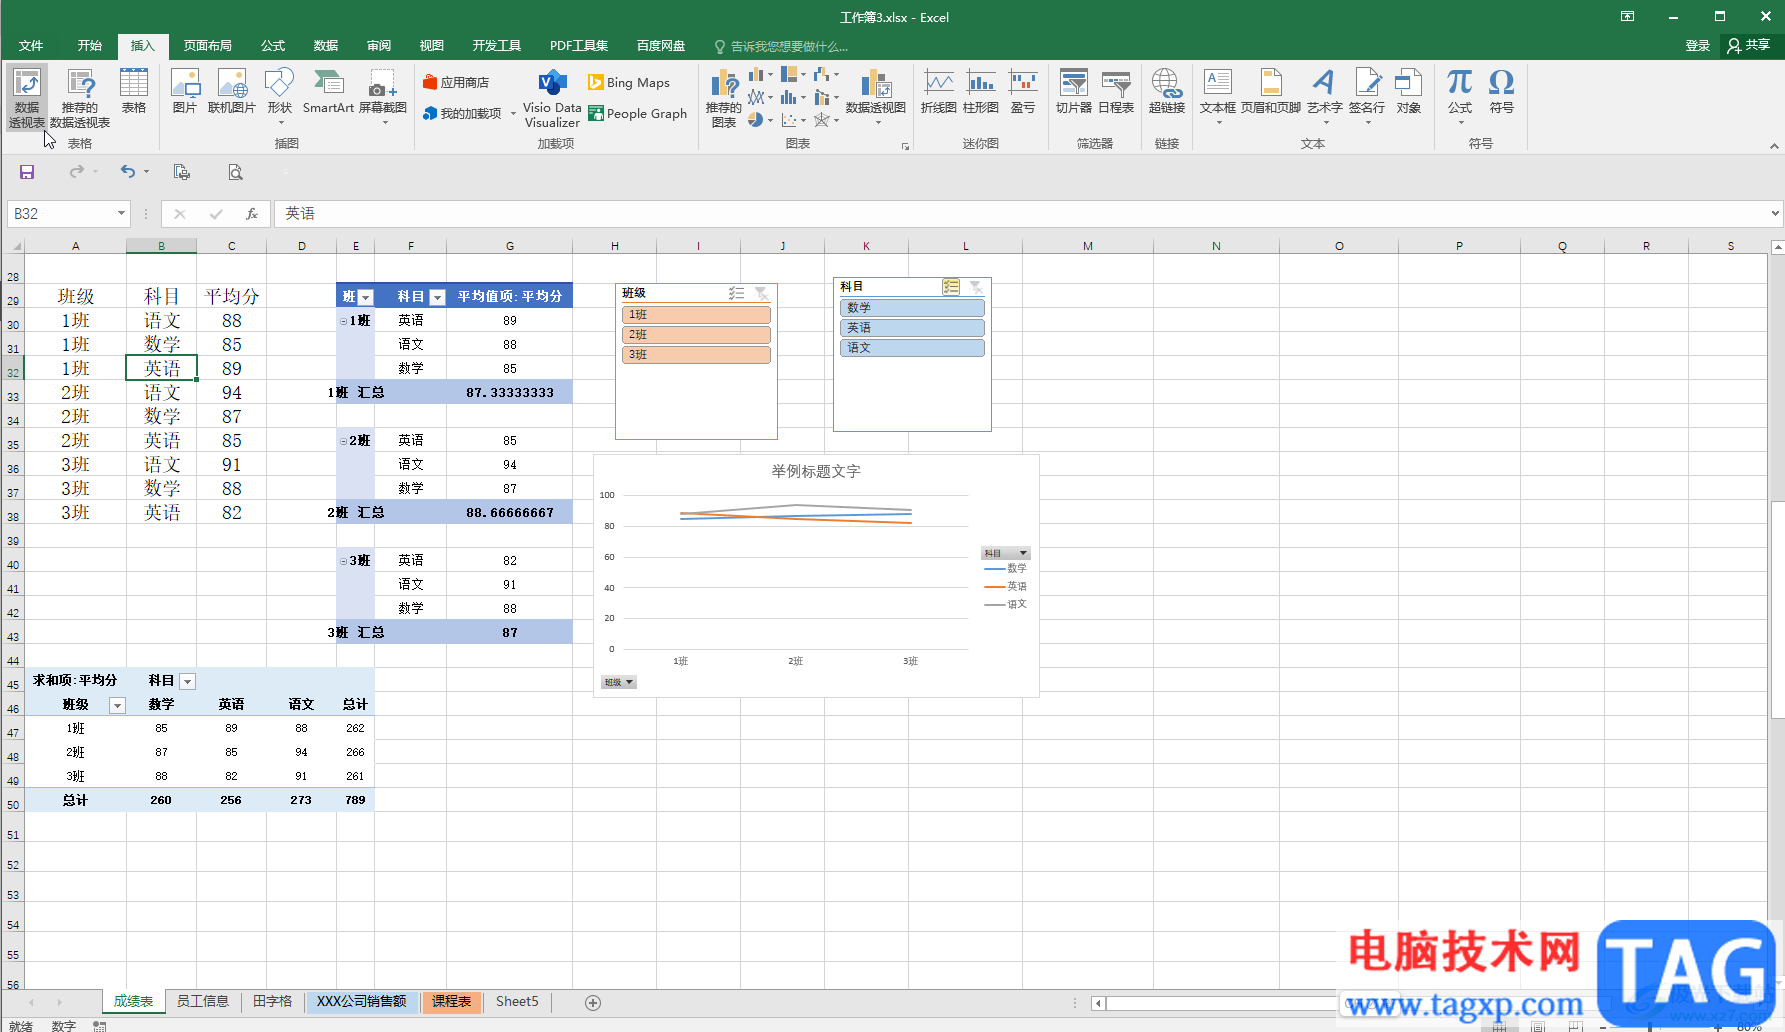Click the vertical scrollbar thumb

[x=1777, y=609]
